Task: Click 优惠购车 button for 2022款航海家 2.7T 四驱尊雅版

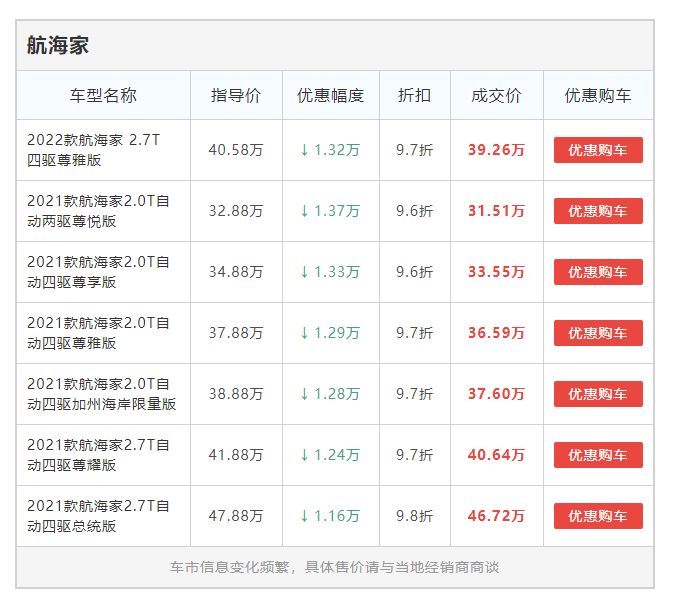Action: coord(598,150)
